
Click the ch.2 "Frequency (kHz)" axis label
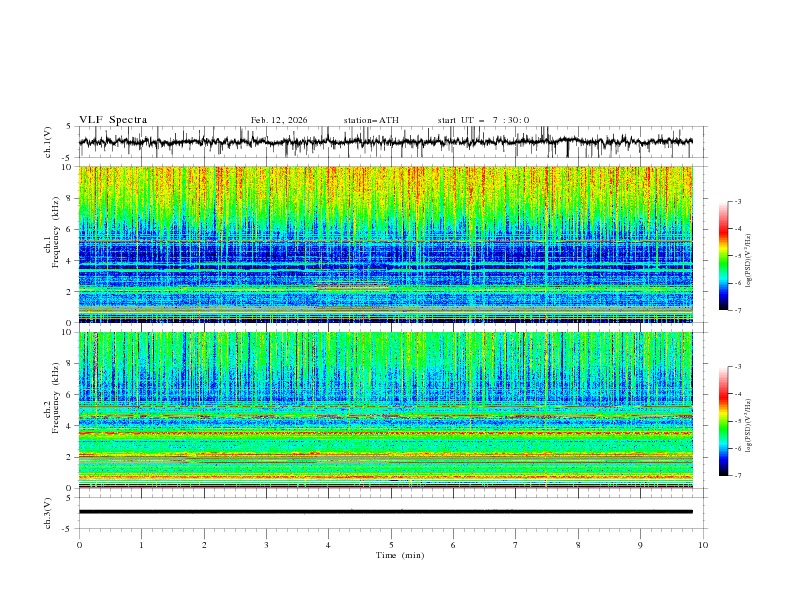coord(56,398)
